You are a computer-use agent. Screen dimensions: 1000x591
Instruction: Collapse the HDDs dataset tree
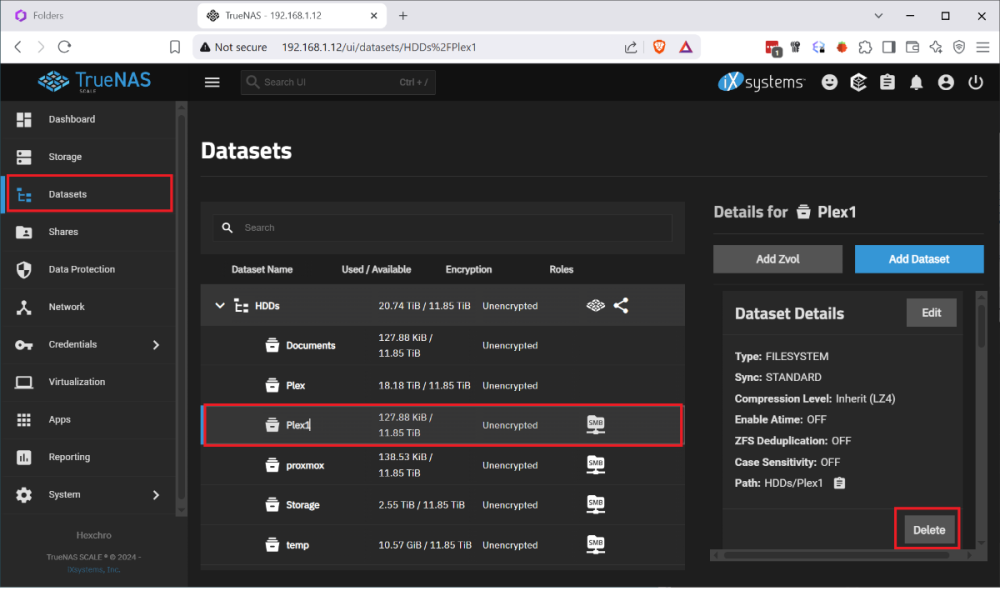220,306
